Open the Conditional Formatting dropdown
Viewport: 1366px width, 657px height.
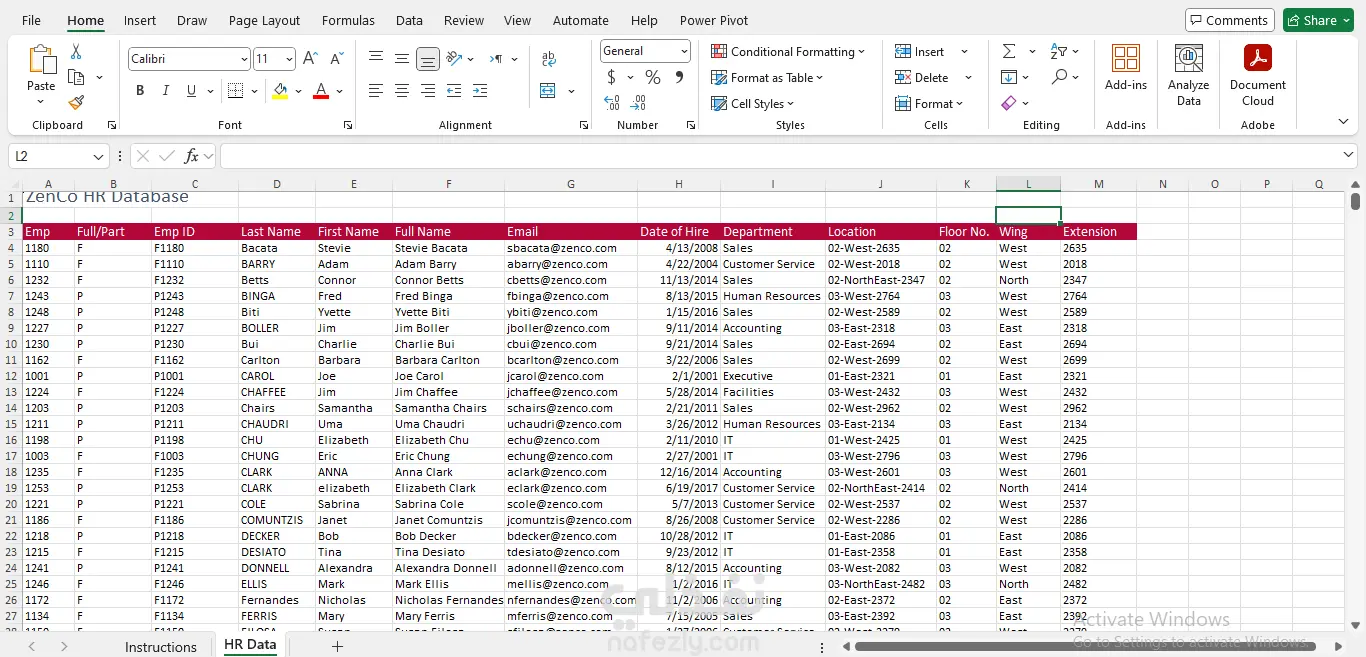click(x=787, y=52)
